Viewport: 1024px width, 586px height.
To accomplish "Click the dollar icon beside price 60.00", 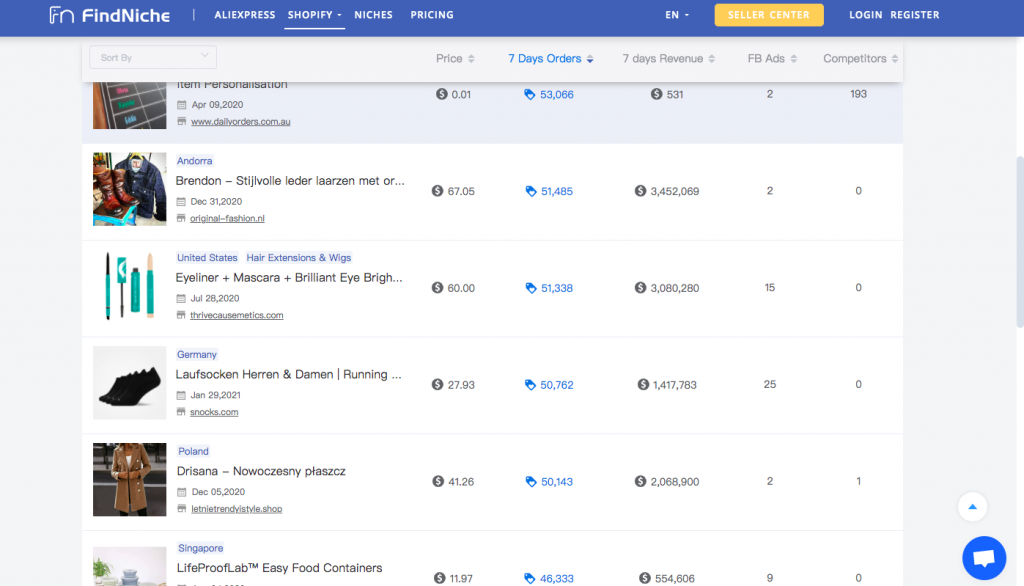I will click(438, 287).
